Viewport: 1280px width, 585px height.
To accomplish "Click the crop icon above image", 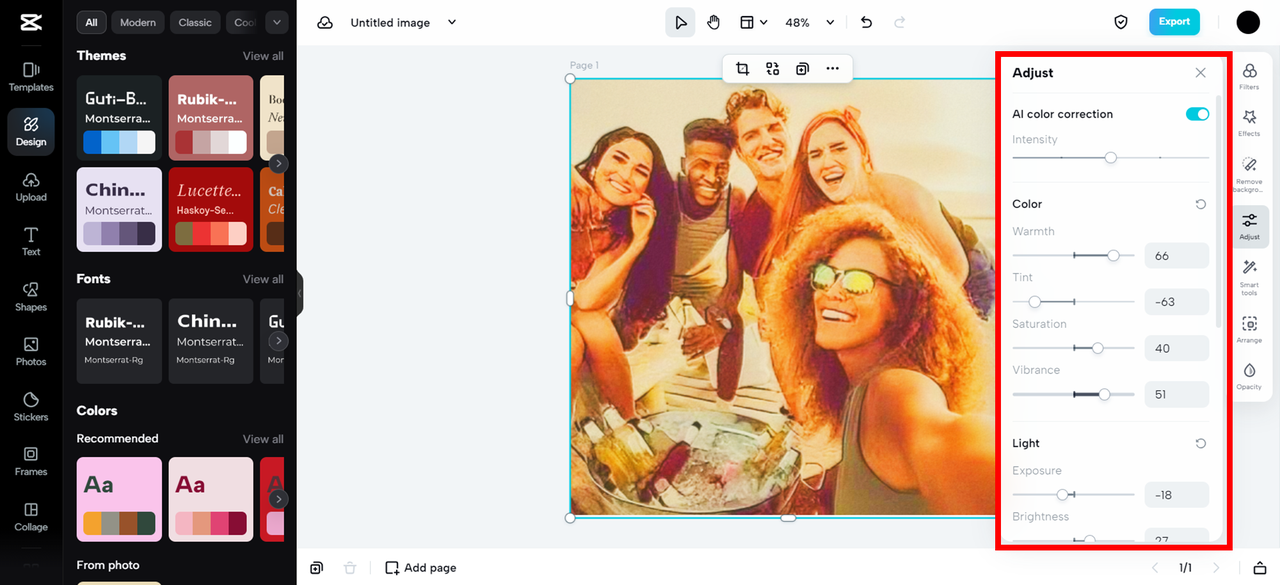I will (x=742, y=69).
